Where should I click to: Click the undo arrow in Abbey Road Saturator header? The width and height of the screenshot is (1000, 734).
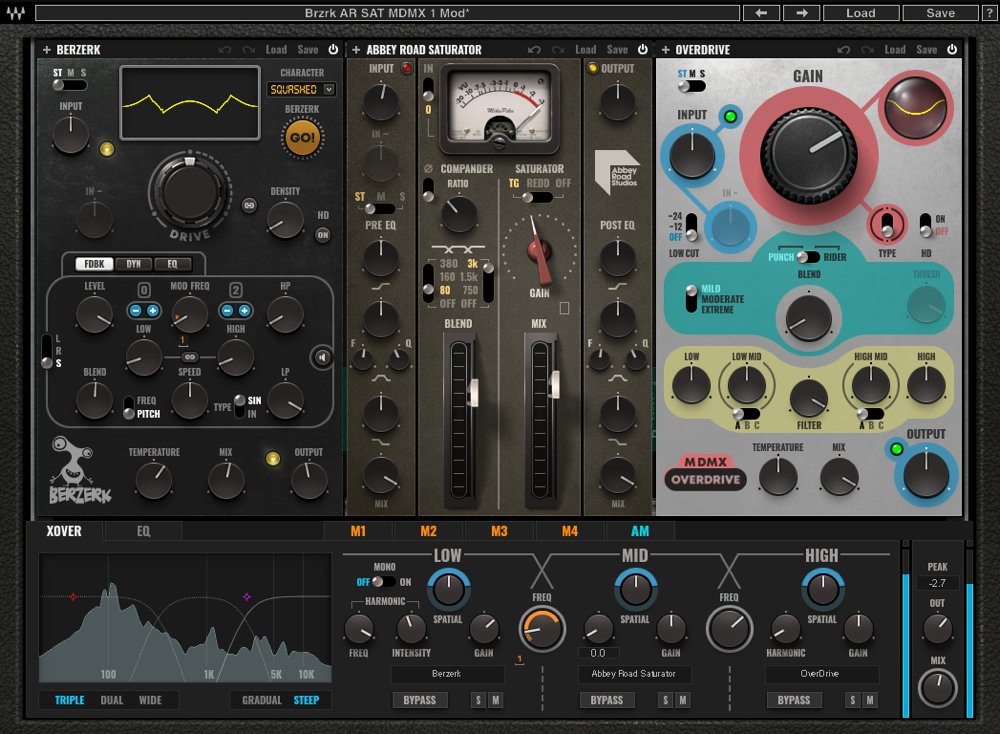(x=533, y=49)
